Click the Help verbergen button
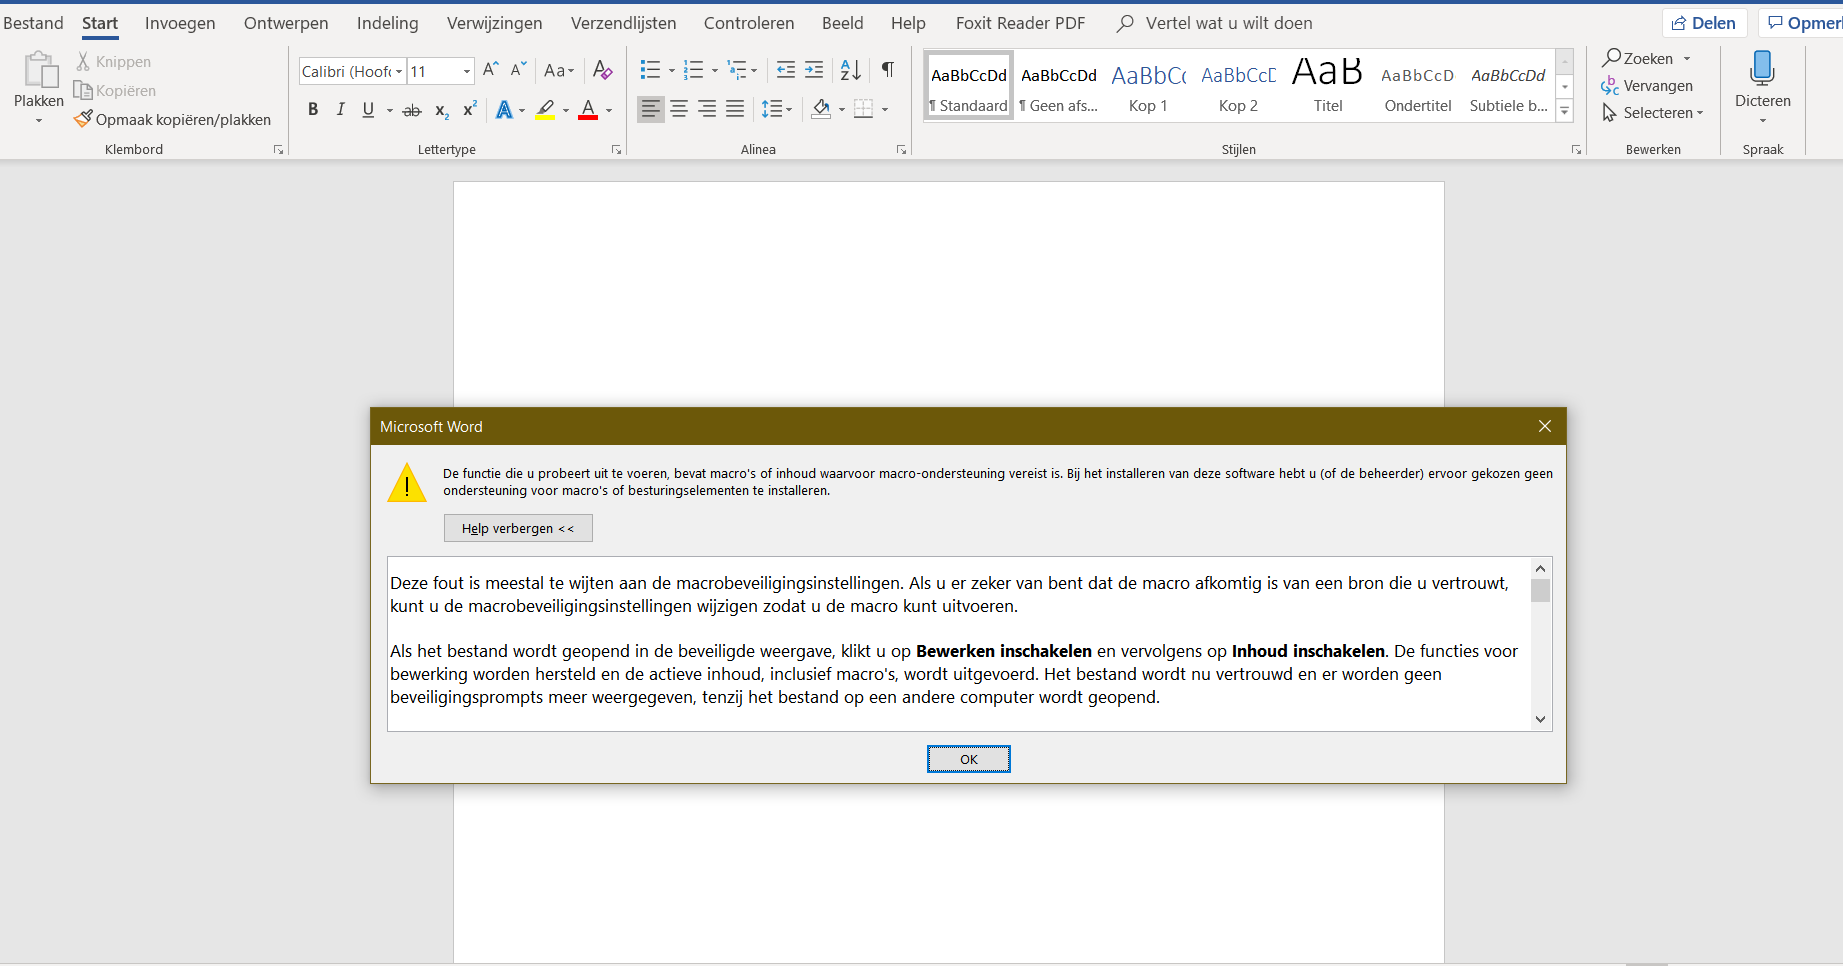Viewport: 1843px width, 966px height. click(x=518, y=528)
